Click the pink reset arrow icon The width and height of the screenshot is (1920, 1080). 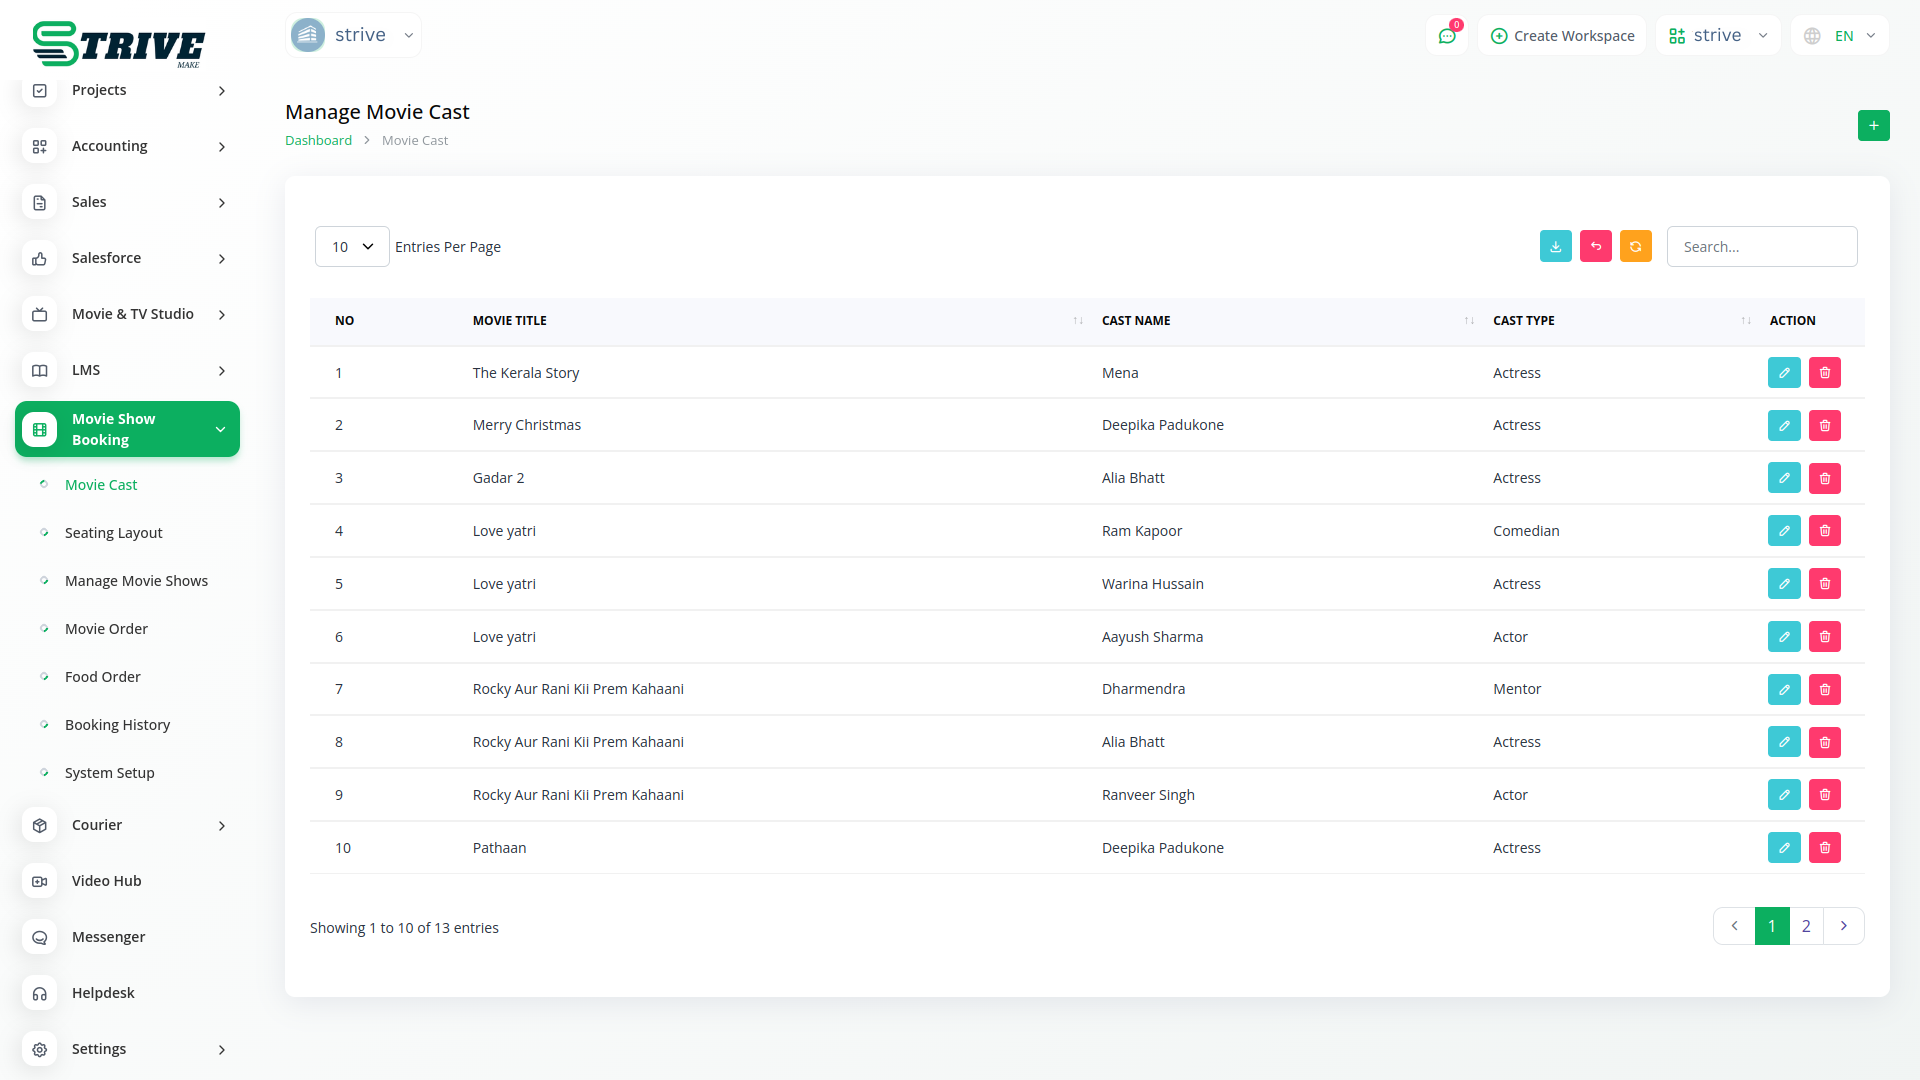1595,247
